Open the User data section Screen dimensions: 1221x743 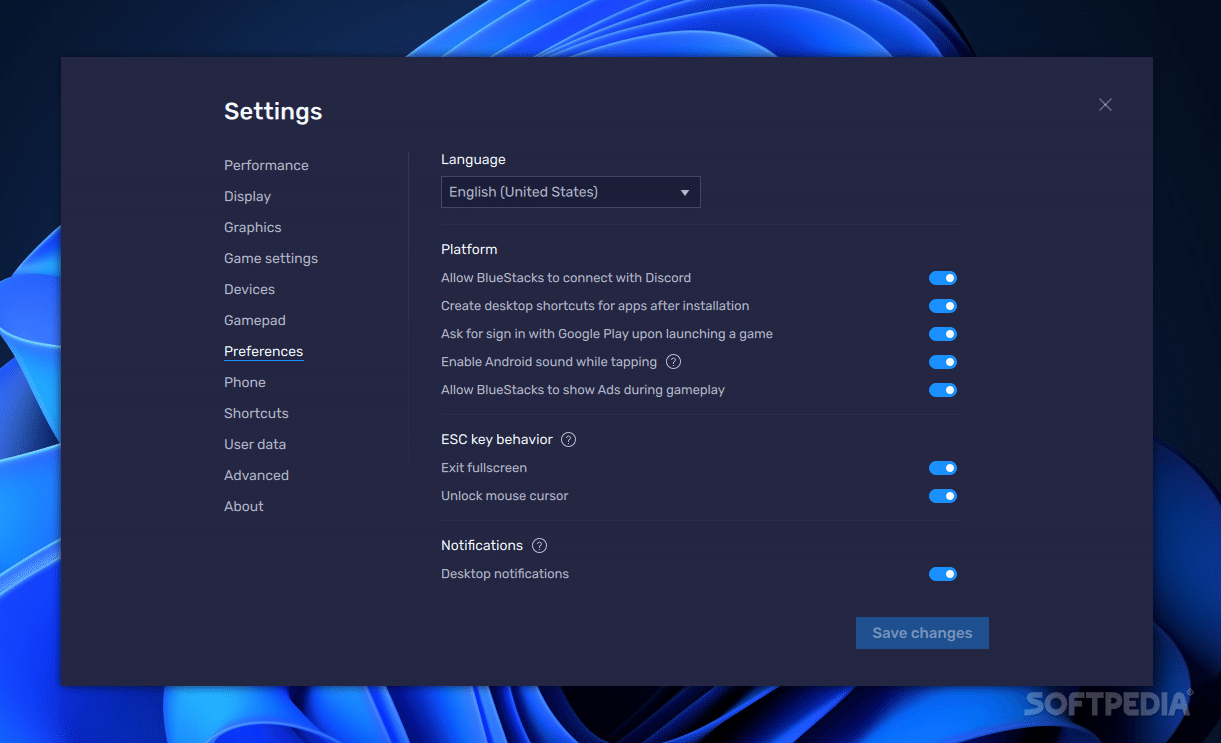(255, 445)
